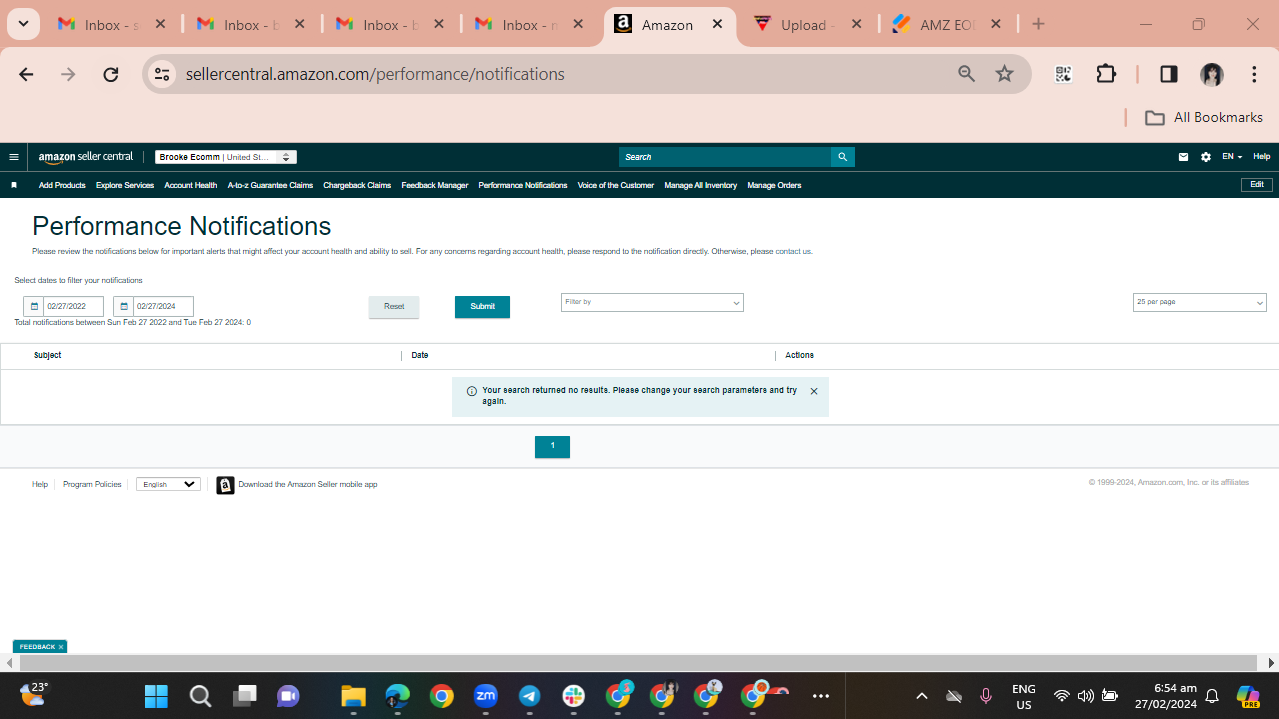Open calendar icon for end date
Viewport: 1279px width, 719px height.
tap(124, 307)
